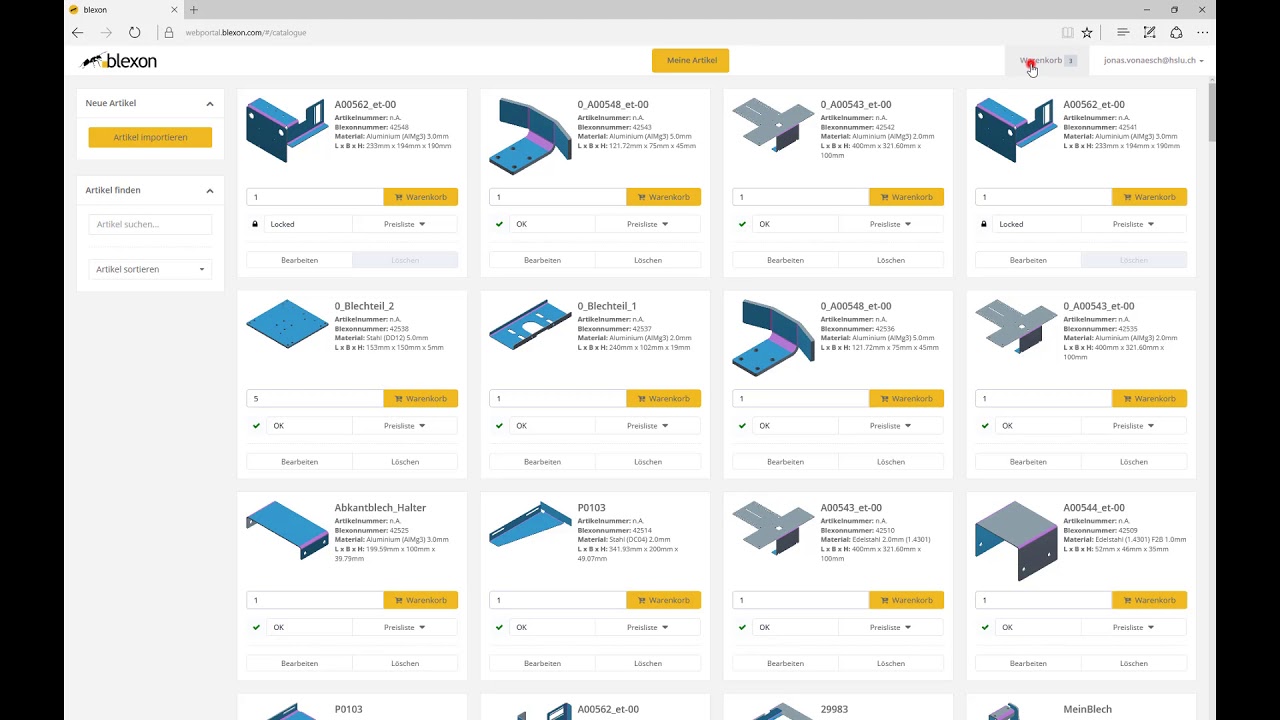Add Blexonnummer 42543 to Warenkorb

coord(664,197)
